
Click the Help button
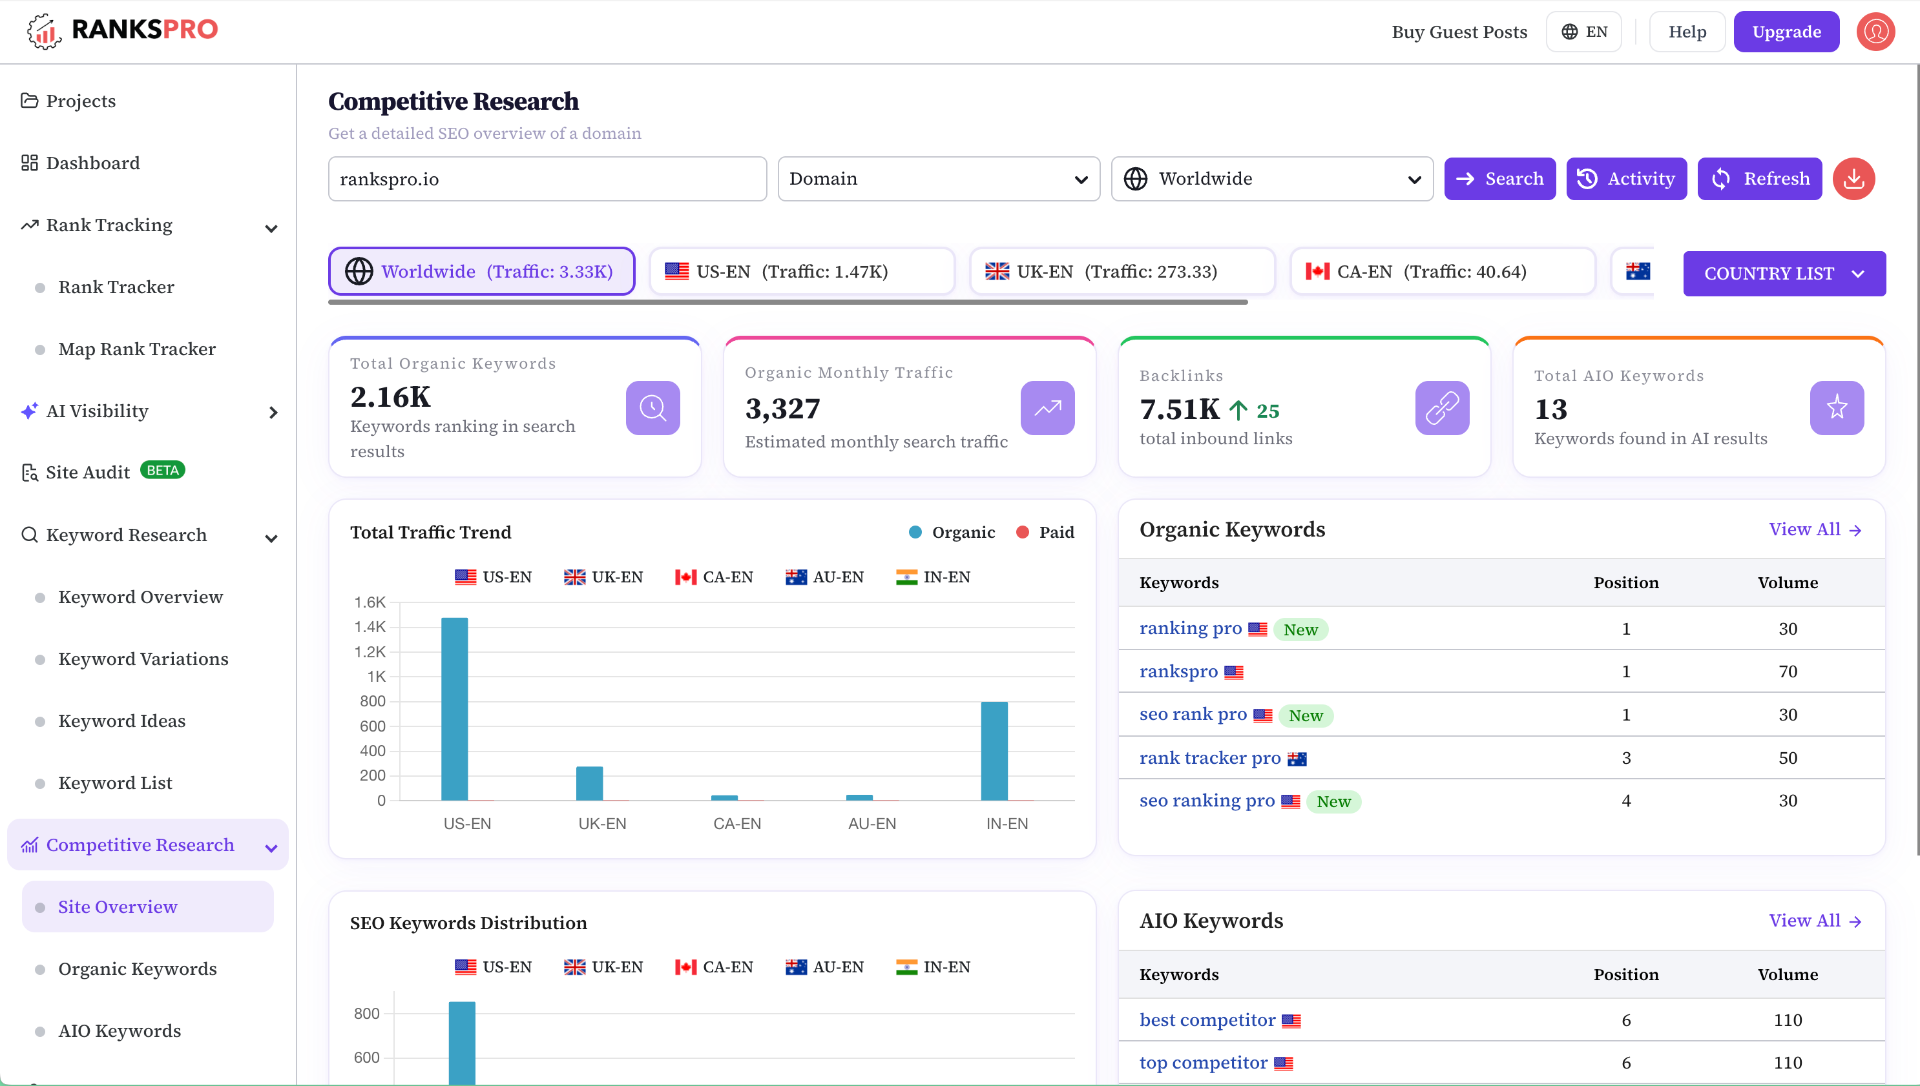(x=1687, y=32)
